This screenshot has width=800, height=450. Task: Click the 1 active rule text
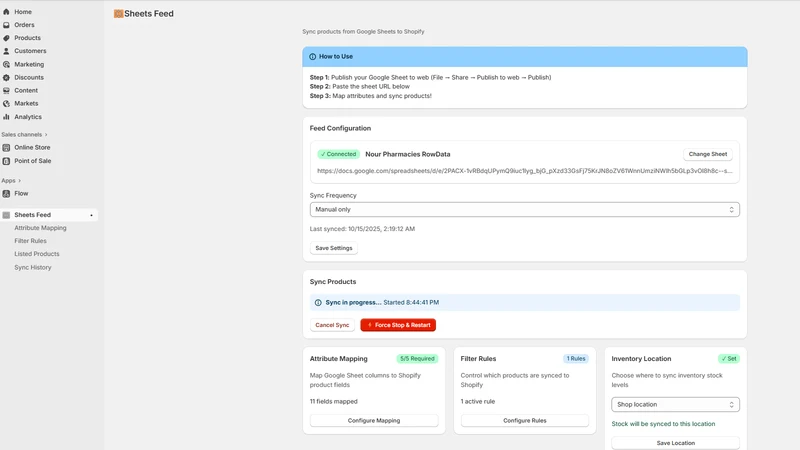pos(478,402)
